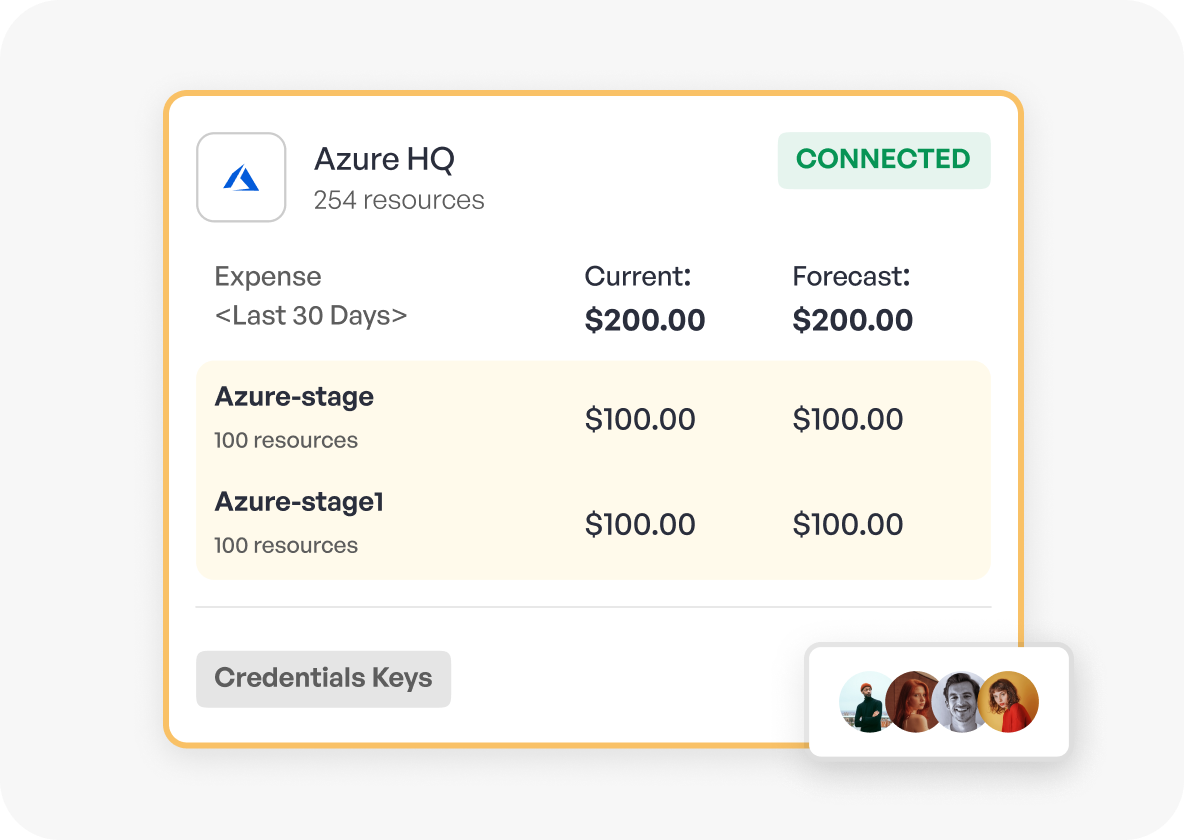This screenshot has width=1184, height=840.
Task: Click Azure-stage current cost $100.00
Action: pos(640,419)
